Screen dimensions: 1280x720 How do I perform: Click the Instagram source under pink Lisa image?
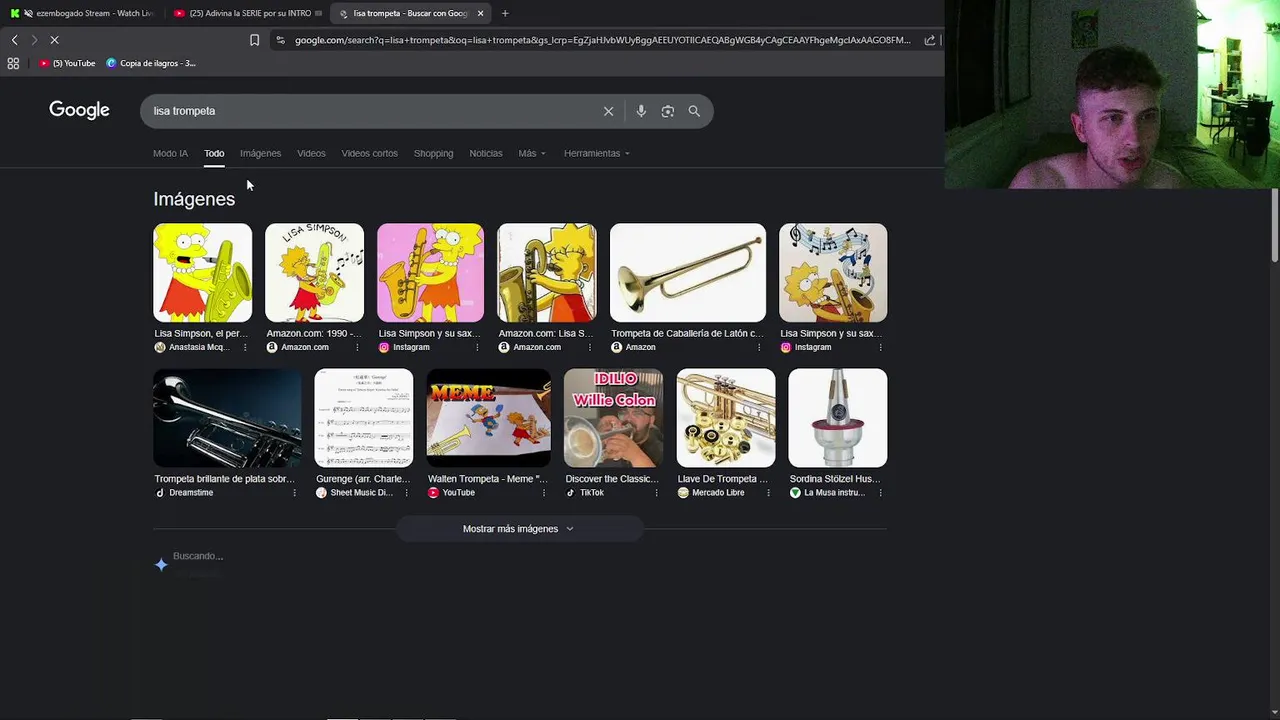click(404, 347)
